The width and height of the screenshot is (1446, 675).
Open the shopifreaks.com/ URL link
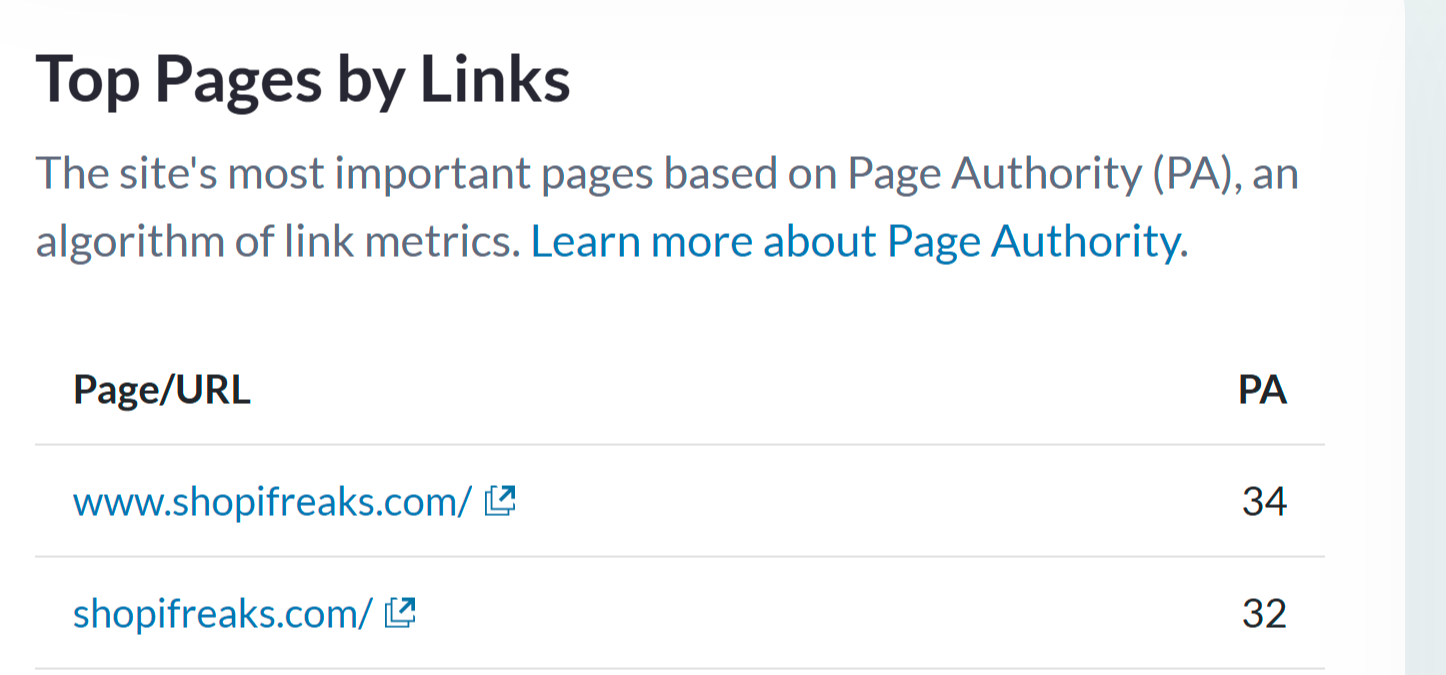coord(222,613)
